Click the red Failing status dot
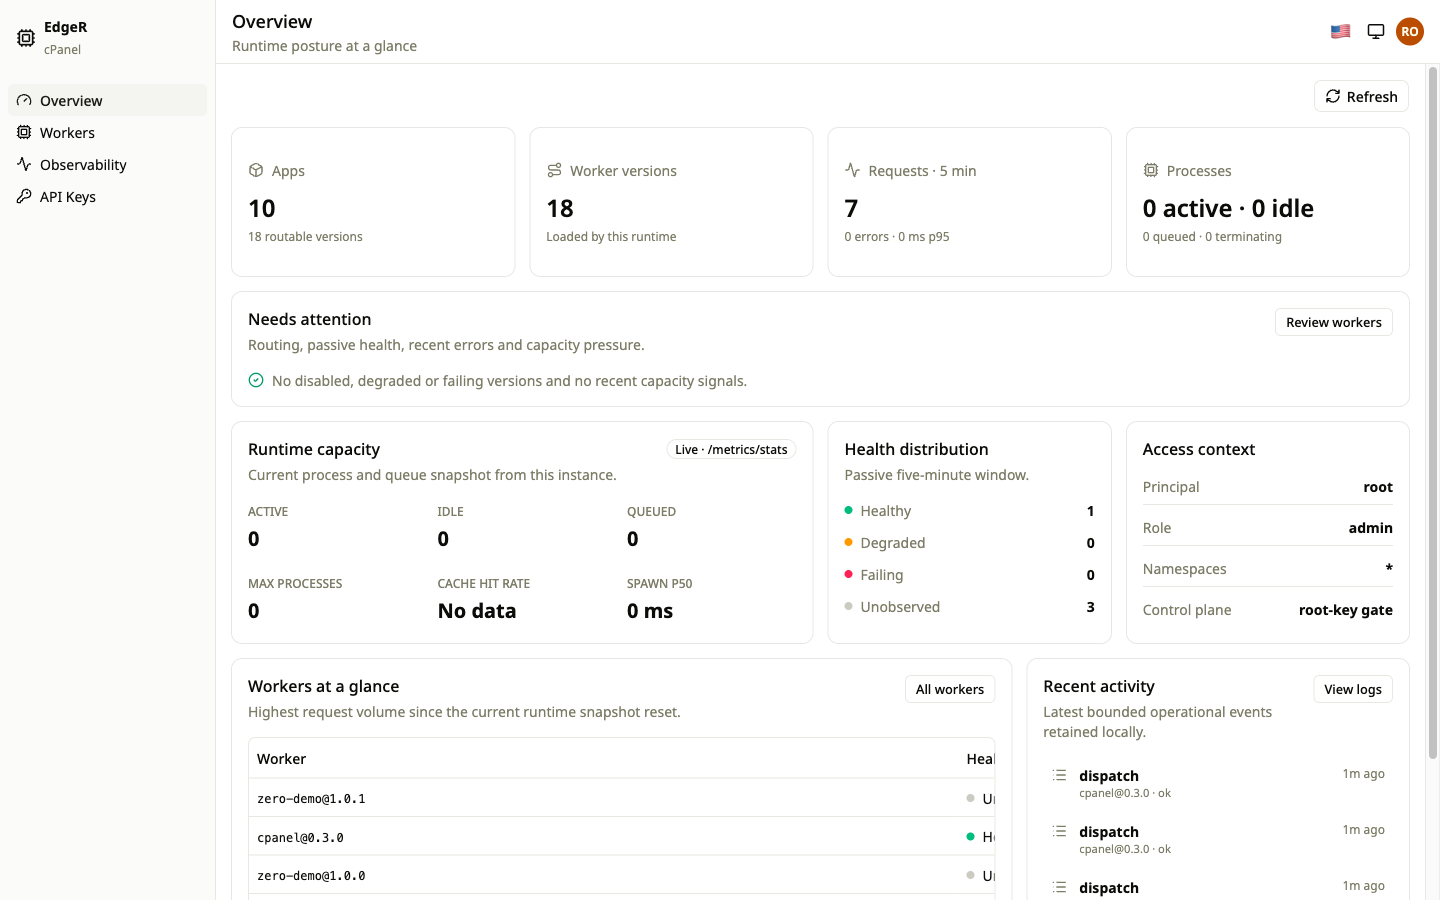This screenshot has height=900, width=1440. [849, 574]
